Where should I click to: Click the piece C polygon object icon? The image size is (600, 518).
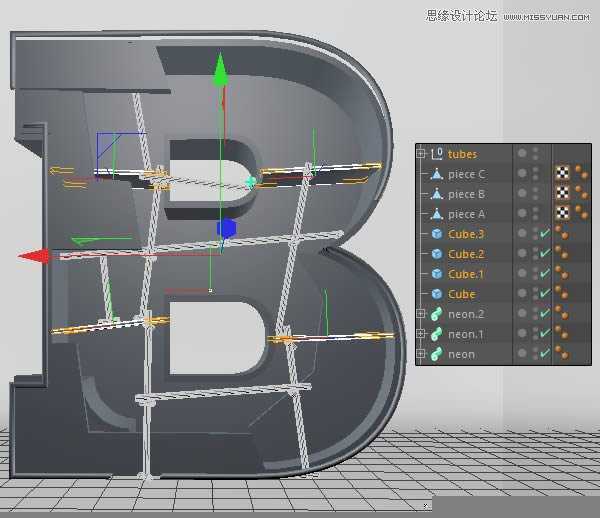437,174
